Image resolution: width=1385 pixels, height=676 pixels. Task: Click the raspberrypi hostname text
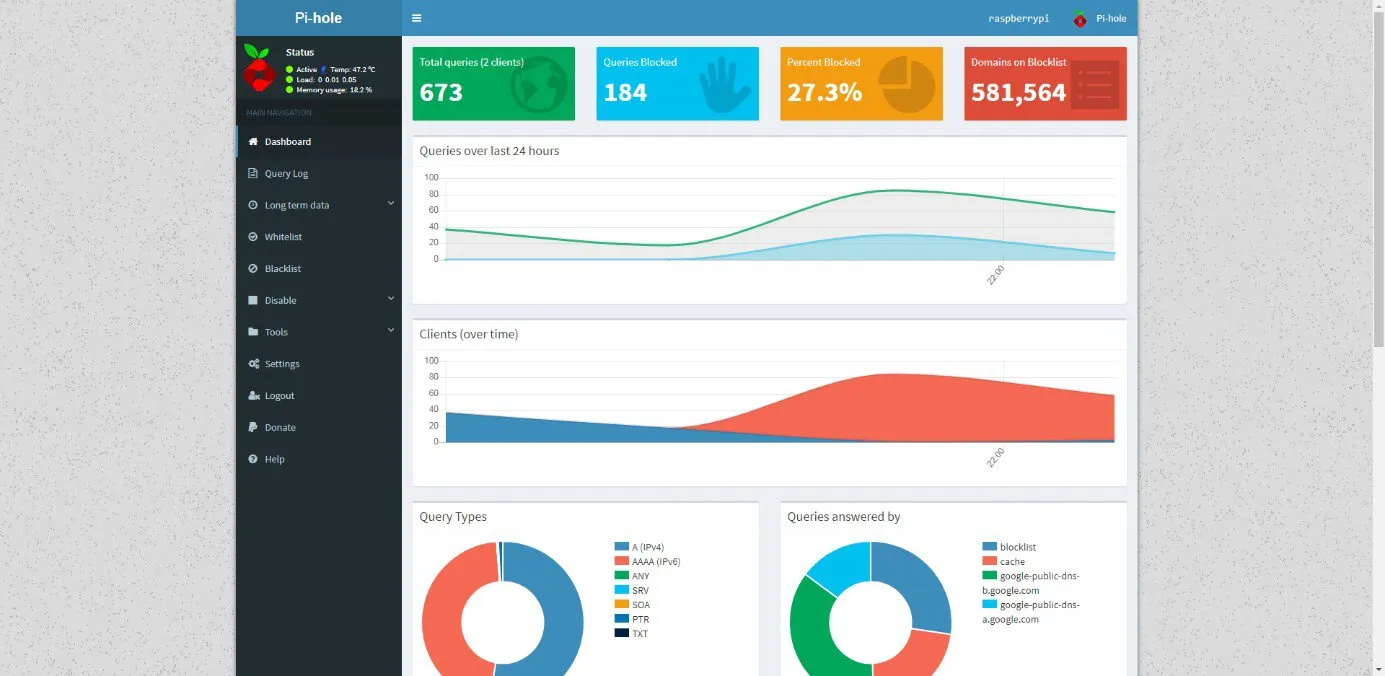point(1019,18)
